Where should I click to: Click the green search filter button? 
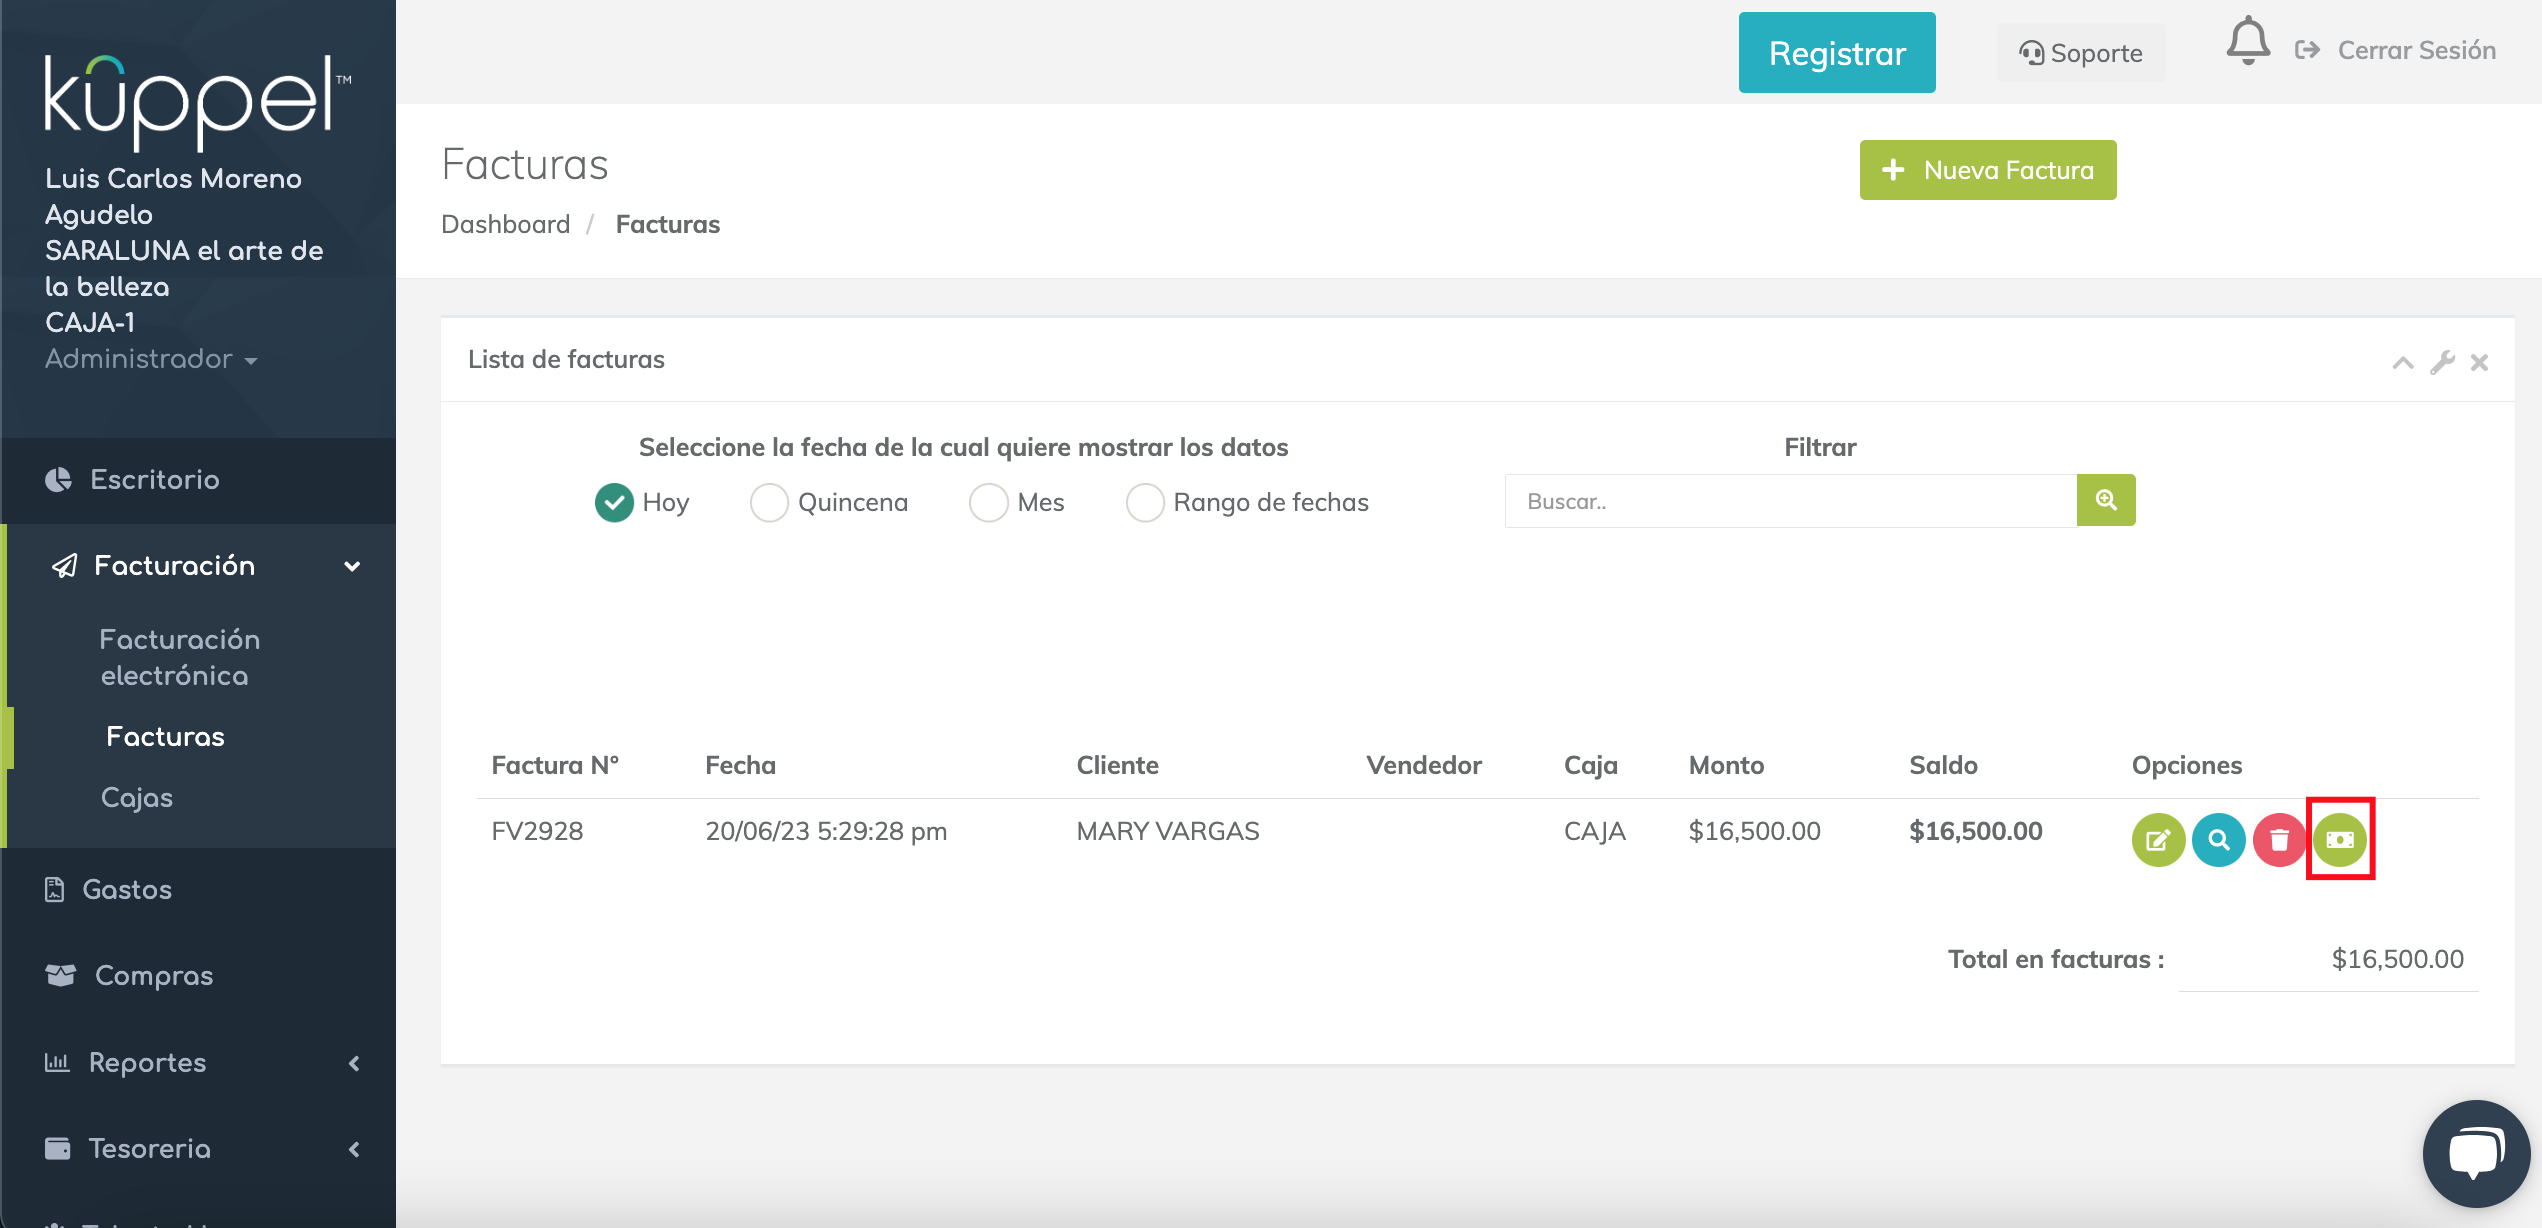[2105, 500]
